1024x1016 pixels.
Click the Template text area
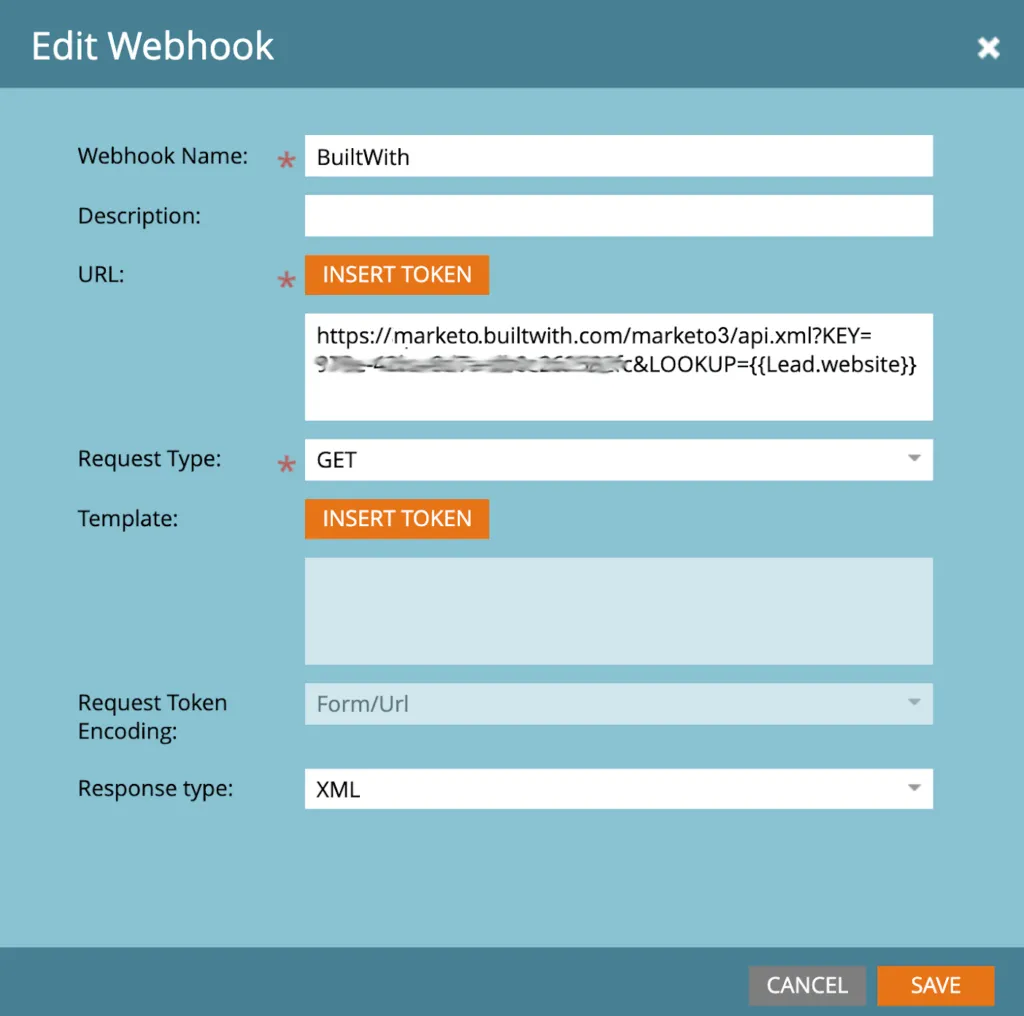point(618,611)
